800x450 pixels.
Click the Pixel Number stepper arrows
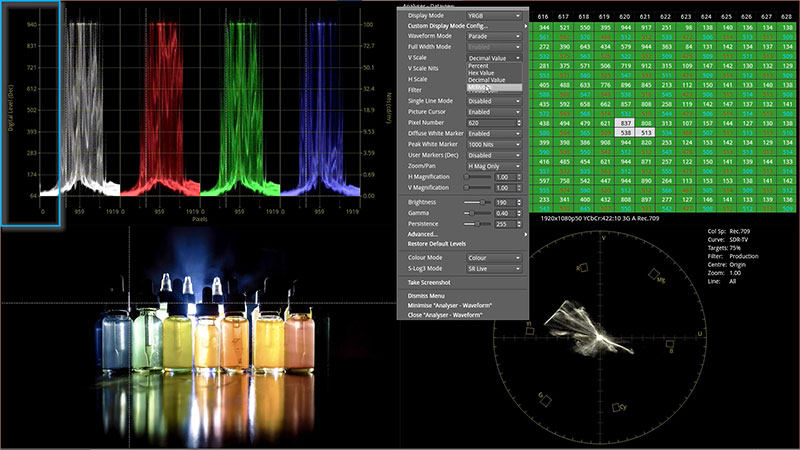pyautogui.click(x=520, y=123)
